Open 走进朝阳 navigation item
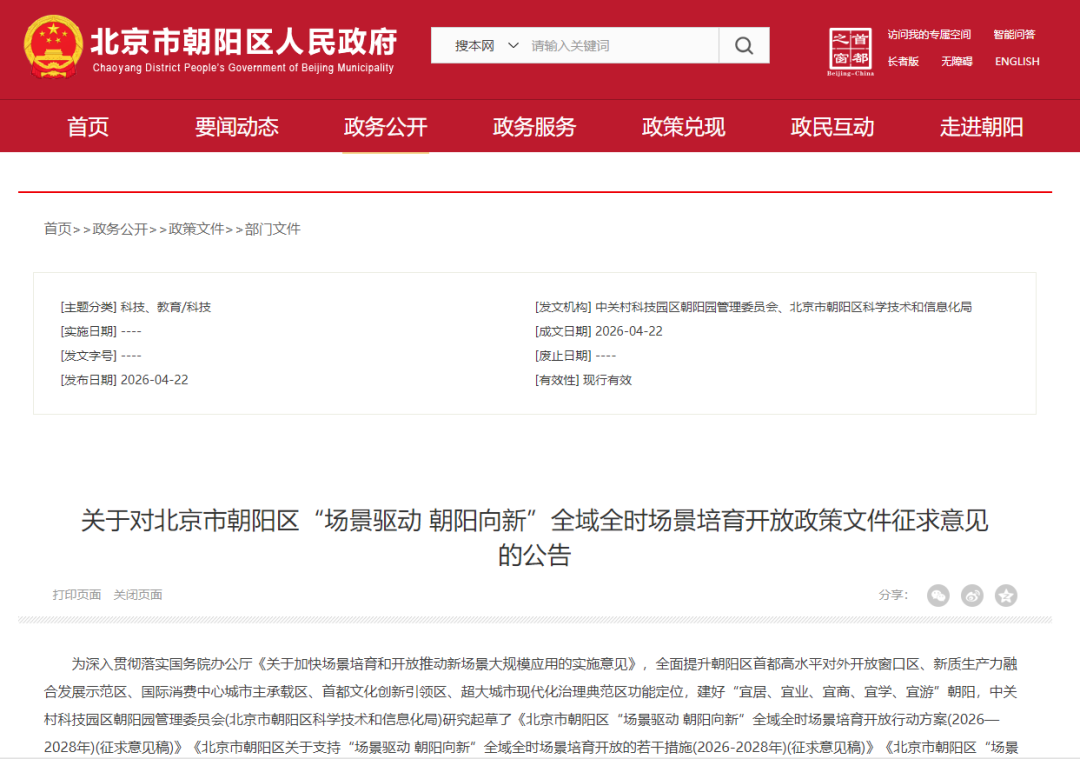 (x=981, y=127)
